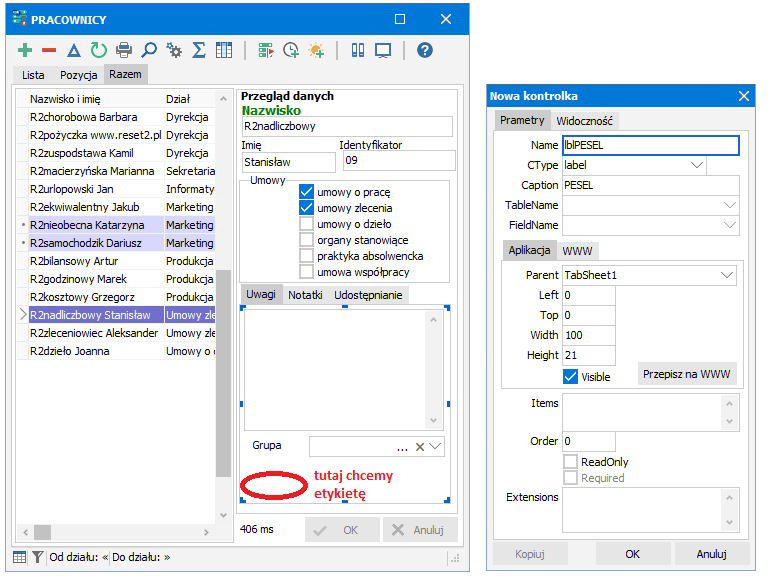Uncheck umowy zlecenia checkbox
The width and height of the screenshot is (773, 578).
[306, 208]
